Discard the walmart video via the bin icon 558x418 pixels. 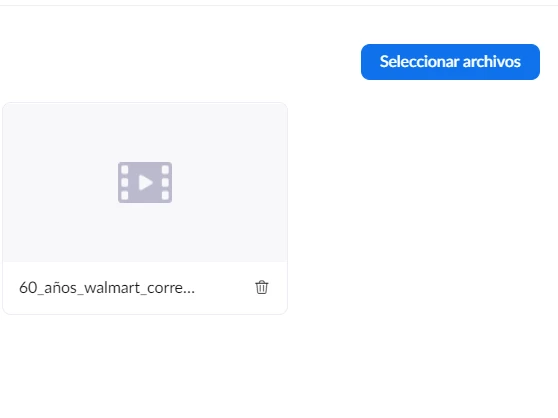coord(262,287)
